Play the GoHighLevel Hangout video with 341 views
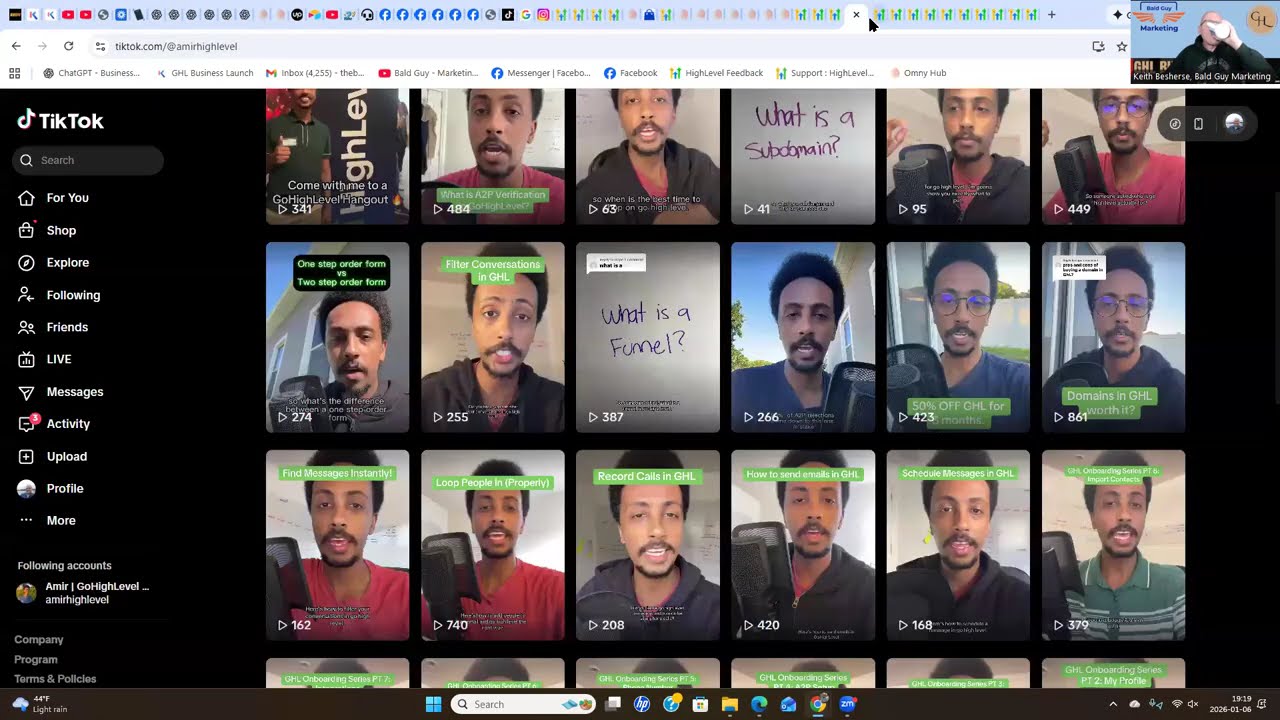This screenshot has height=720, width=1280. pyautogui.click(x=337, y=156)
